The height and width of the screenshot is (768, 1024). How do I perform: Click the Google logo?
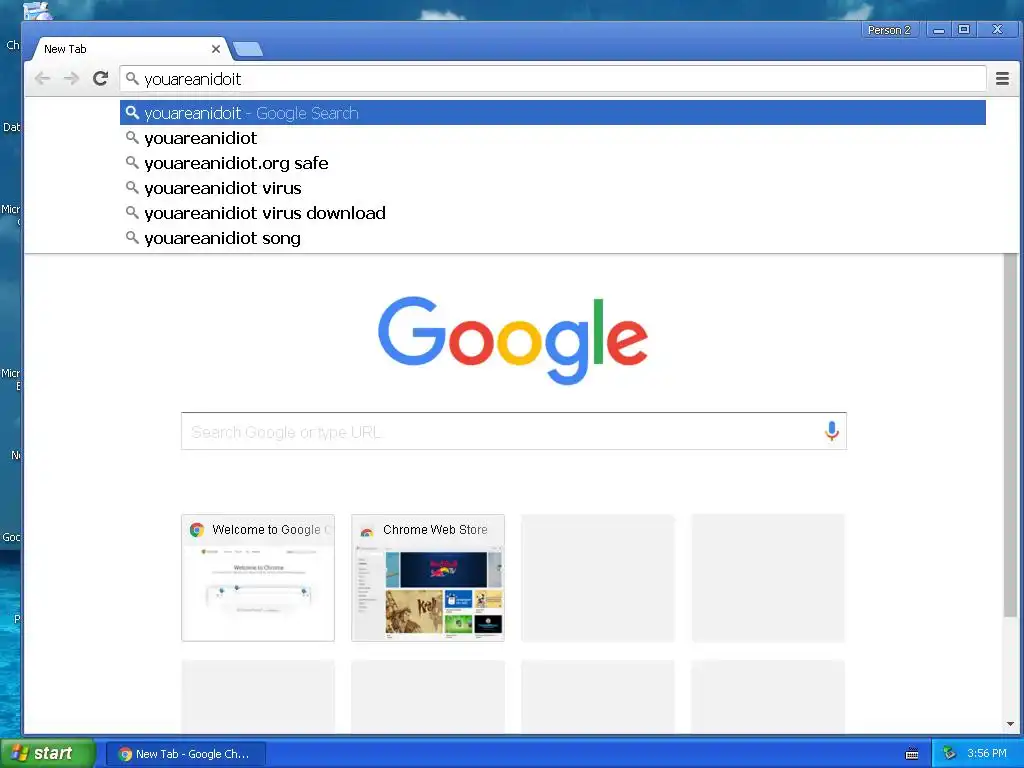point(513,340)
